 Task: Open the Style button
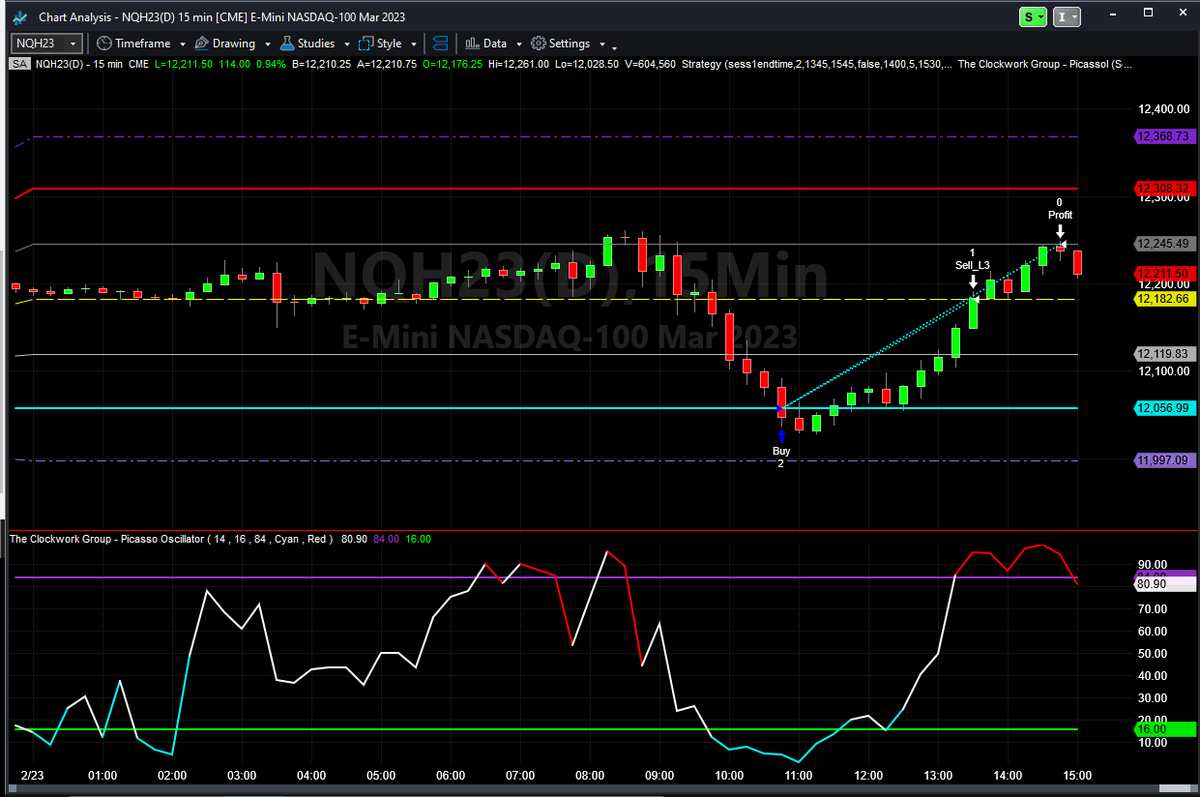click(381, 44)
